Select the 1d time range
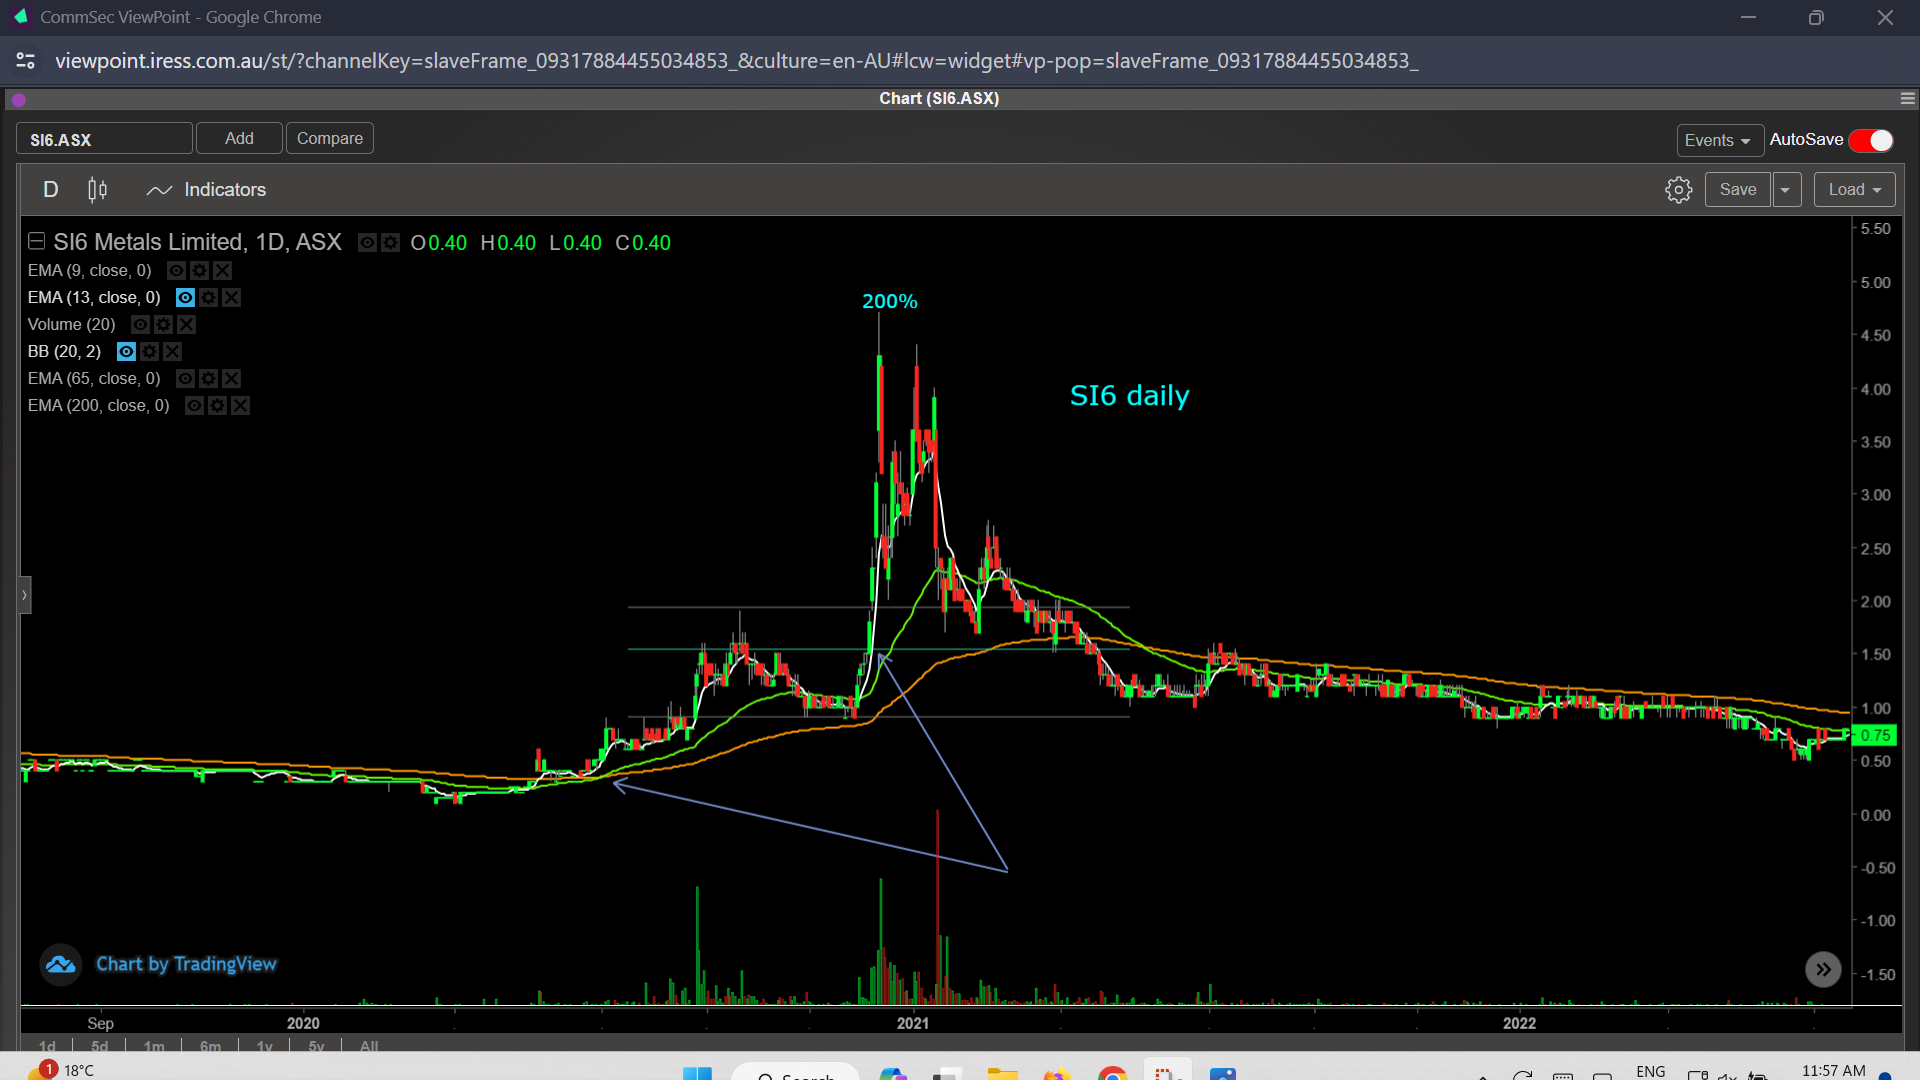This screenshot has width=1920, height=1080. [47, 1046]
